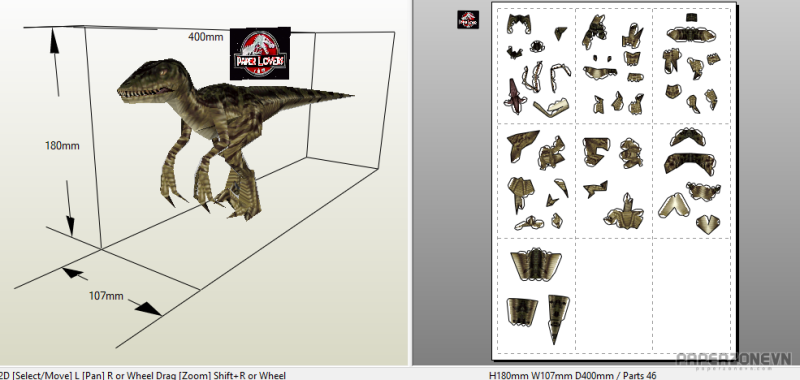The image size is (800, 380).
Task: Select the 107mm width dimension label
Action: [x=106, y=295]
